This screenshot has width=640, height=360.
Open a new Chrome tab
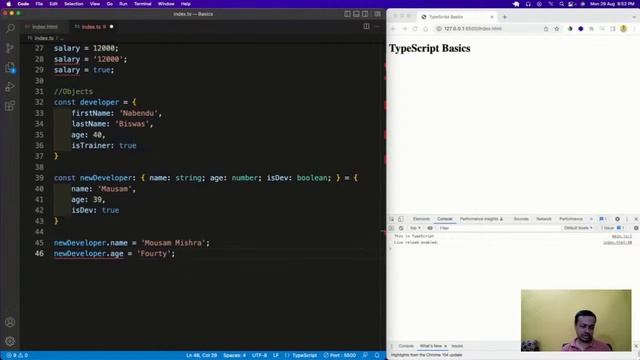tap(504, 17)
